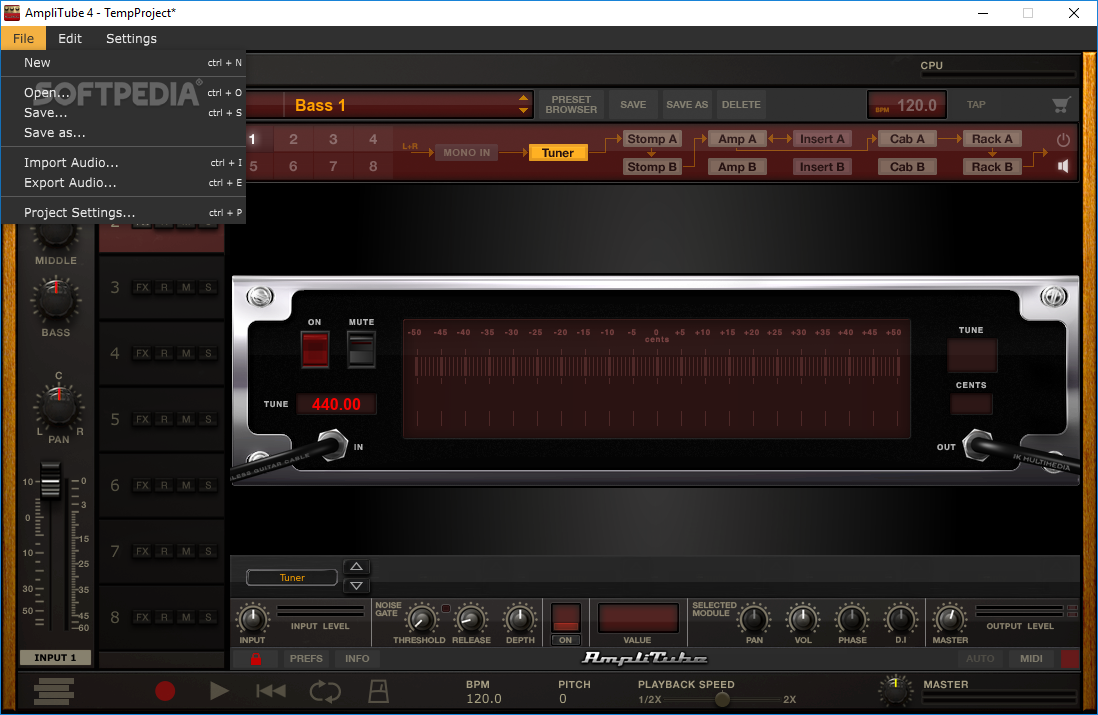
Task: Open the track view hamburger icon
Action: click(54, 692)
